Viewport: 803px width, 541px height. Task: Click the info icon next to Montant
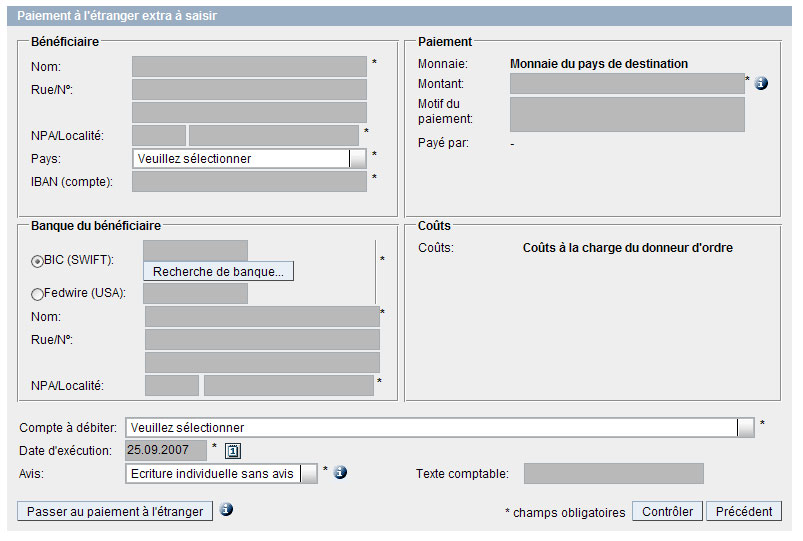761,83
